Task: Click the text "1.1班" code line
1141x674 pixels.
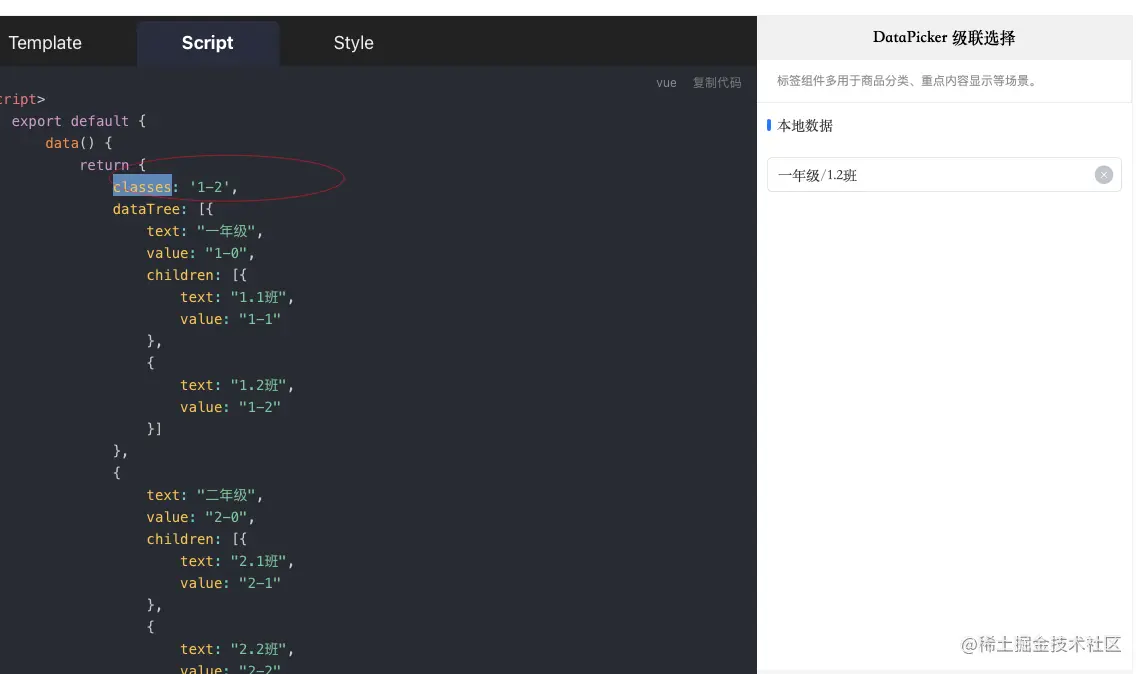Action: tap(237, 297)
